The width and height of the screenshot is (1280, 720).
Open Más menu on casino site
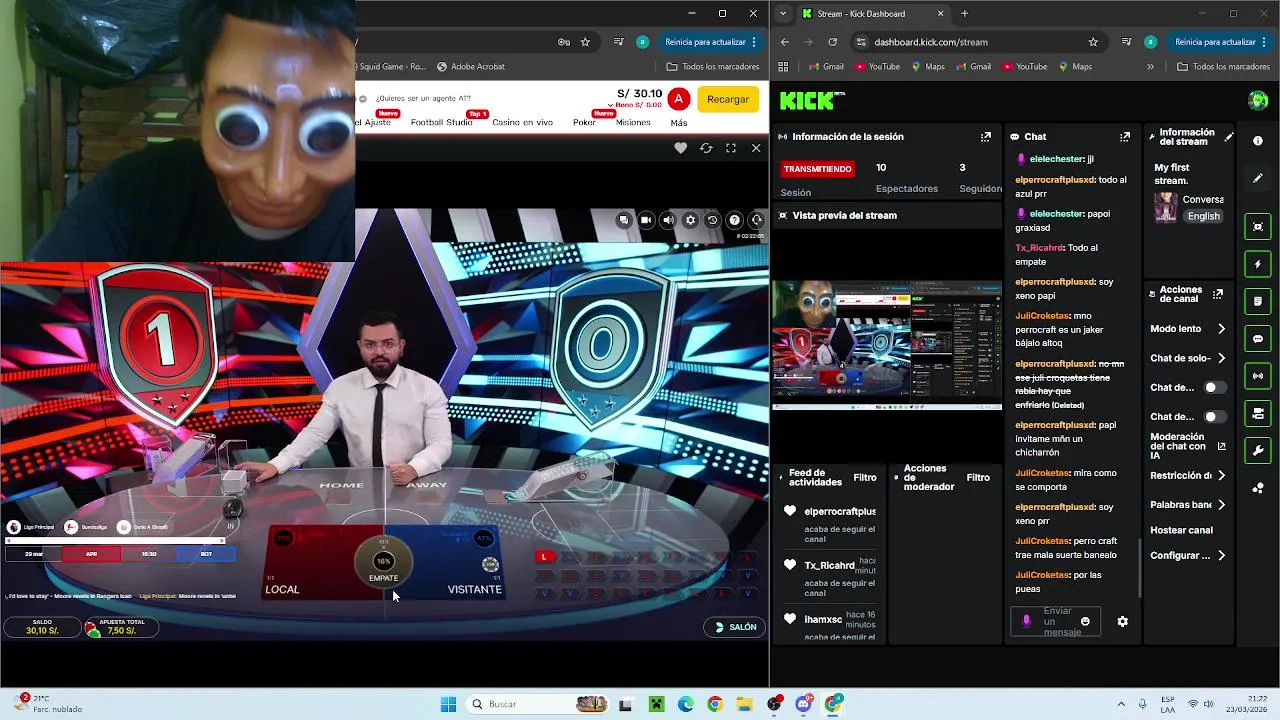point(679,123)
